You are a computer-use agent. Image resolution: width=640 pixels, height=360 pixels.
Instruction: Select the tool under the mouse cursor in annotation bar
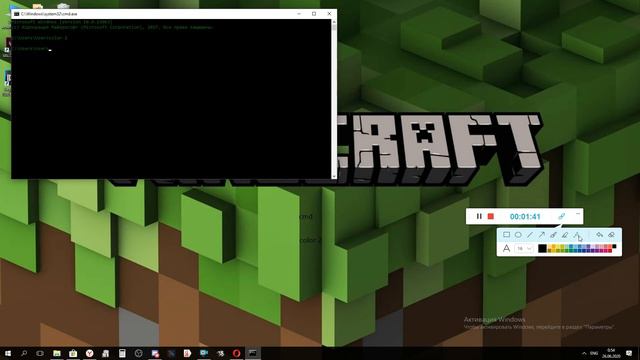[577, 235]
